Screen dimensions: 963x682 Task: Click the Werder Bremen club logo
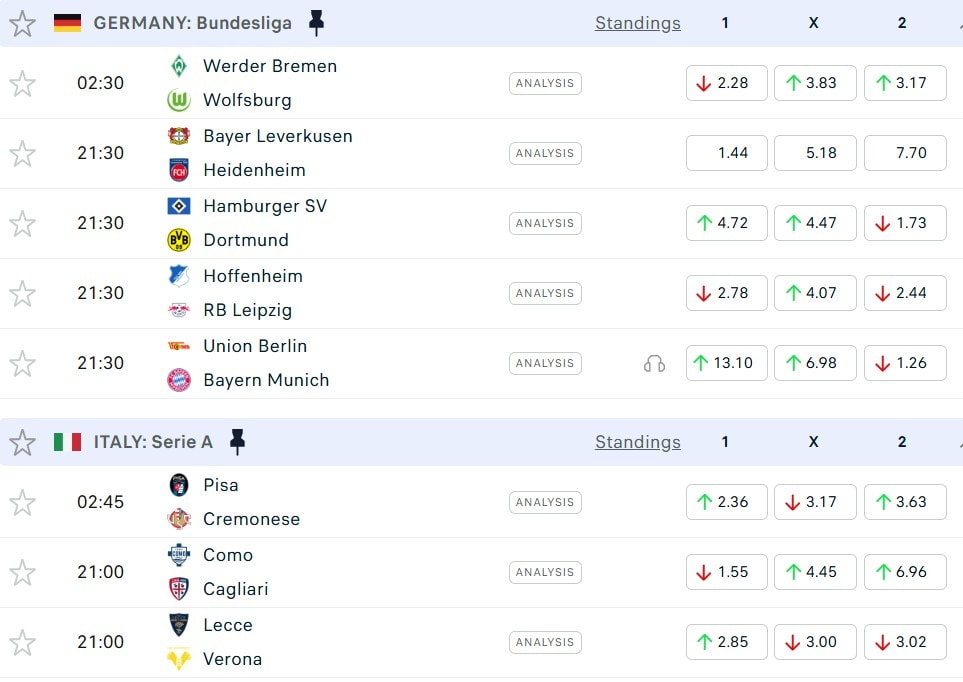pos(179,66)
